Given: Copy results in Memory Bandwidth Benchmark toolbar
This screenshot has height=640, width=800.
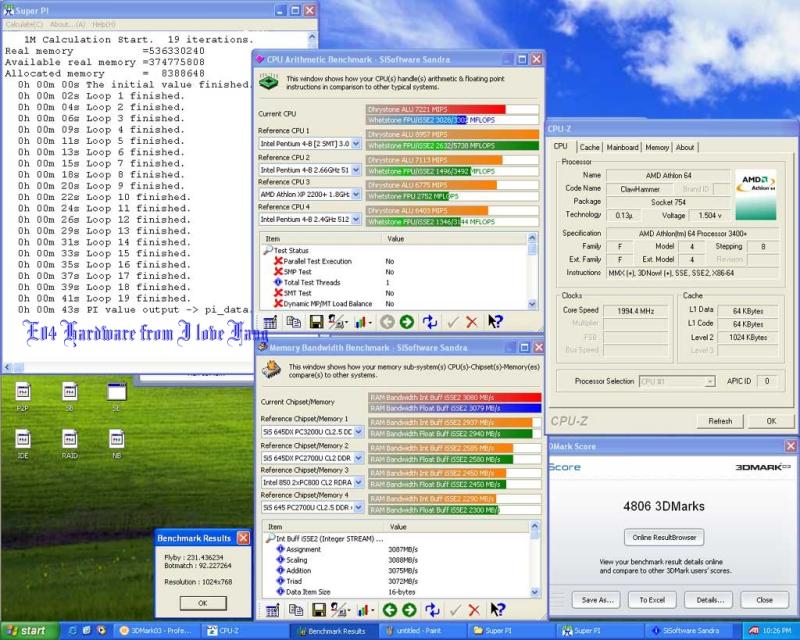Looking at the screenshot, I should coord(296,610).
